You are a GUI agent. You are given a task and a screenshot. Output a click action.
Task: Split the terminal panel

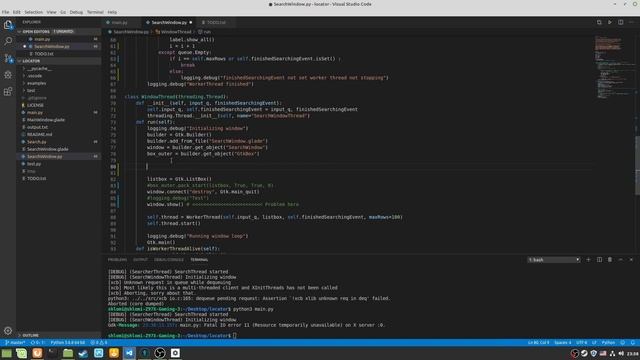click(599, 260)
